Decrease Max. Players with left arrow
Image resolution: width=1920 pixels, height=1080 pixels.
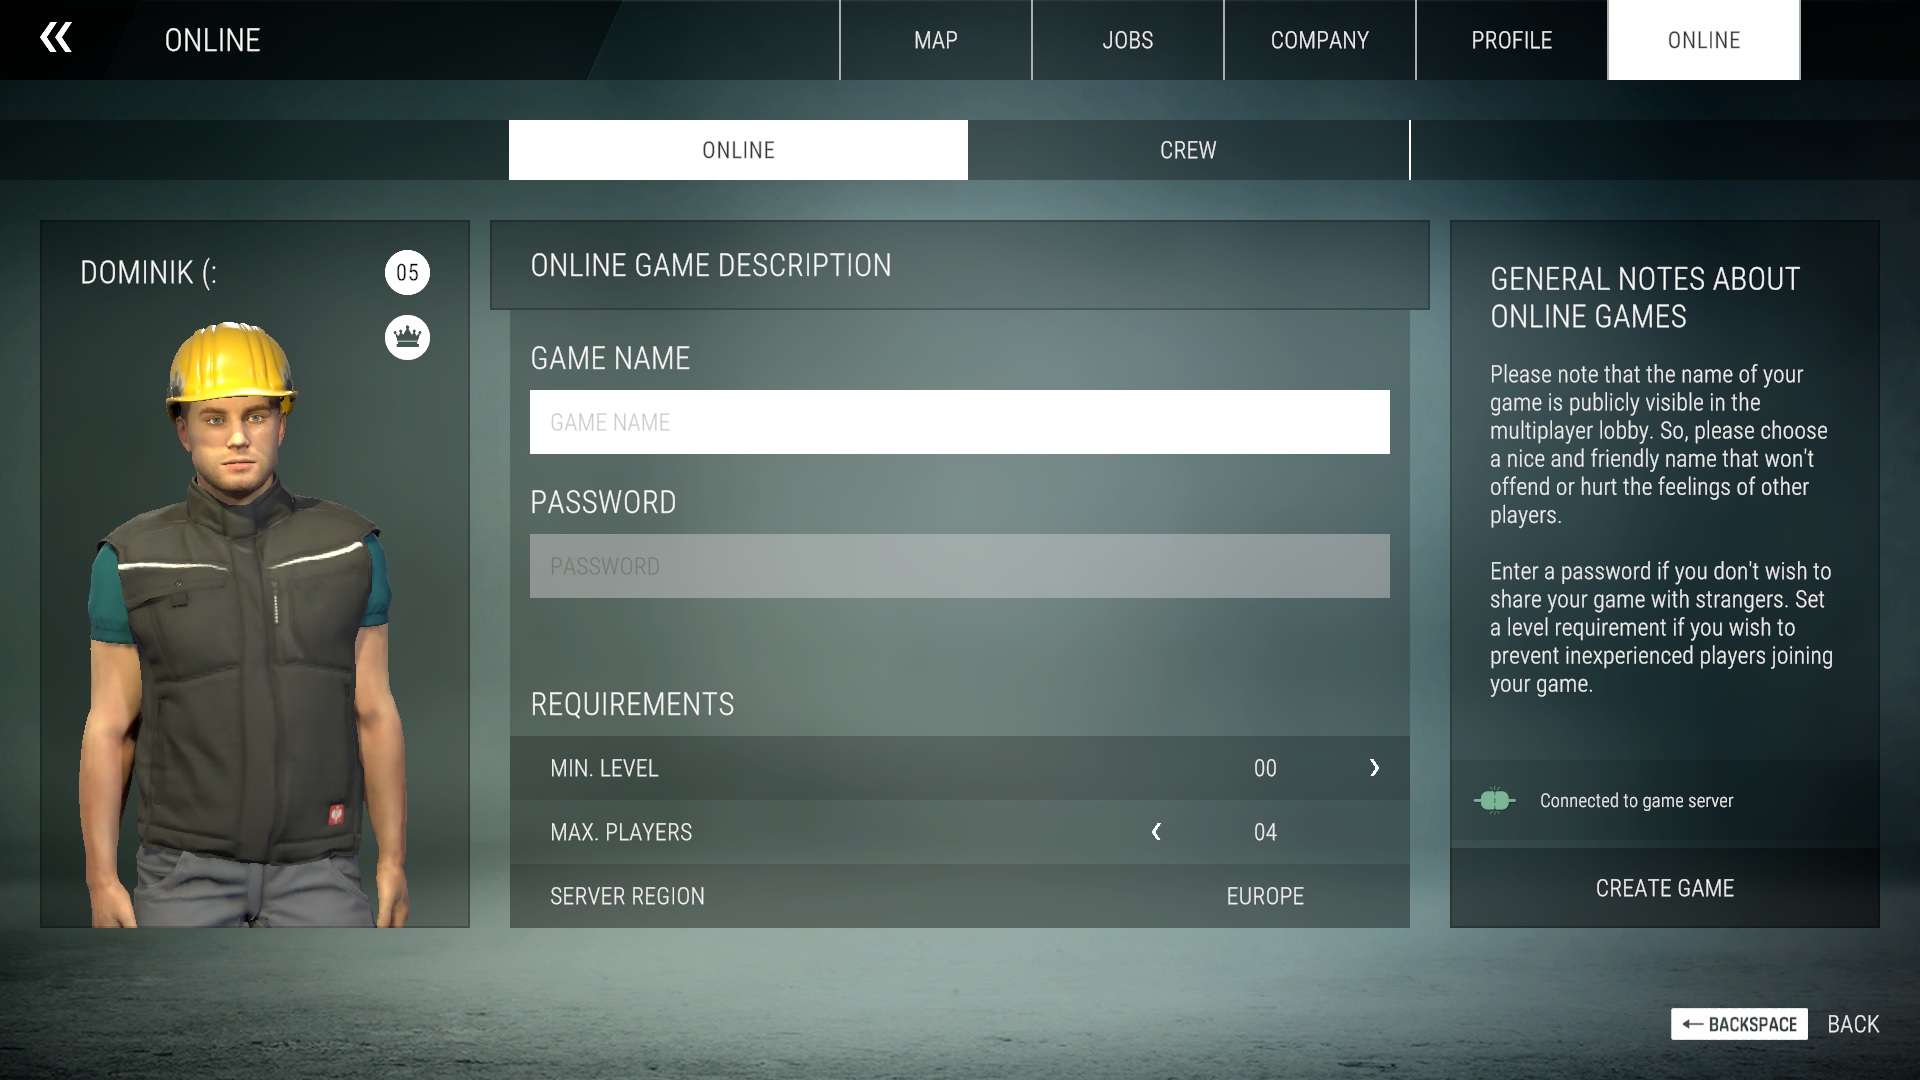[x=1156, y=832]
